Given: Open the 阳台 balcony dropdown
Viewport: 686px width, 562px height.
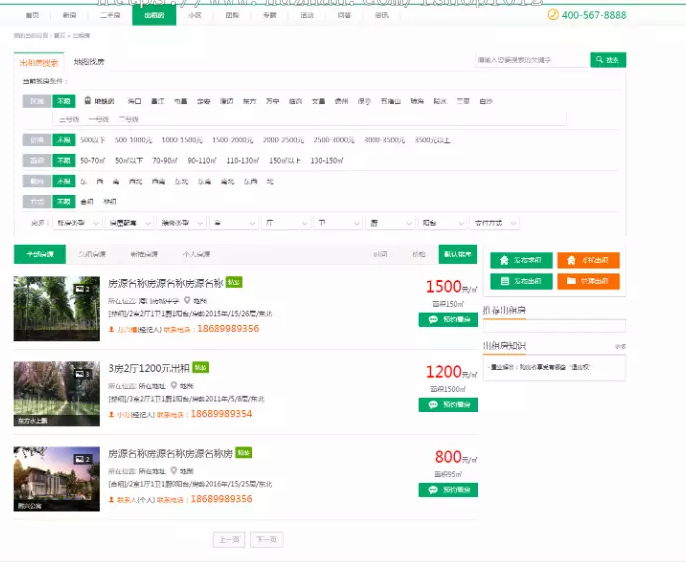Looking at the screenshot, I should [x=442, y=223].
